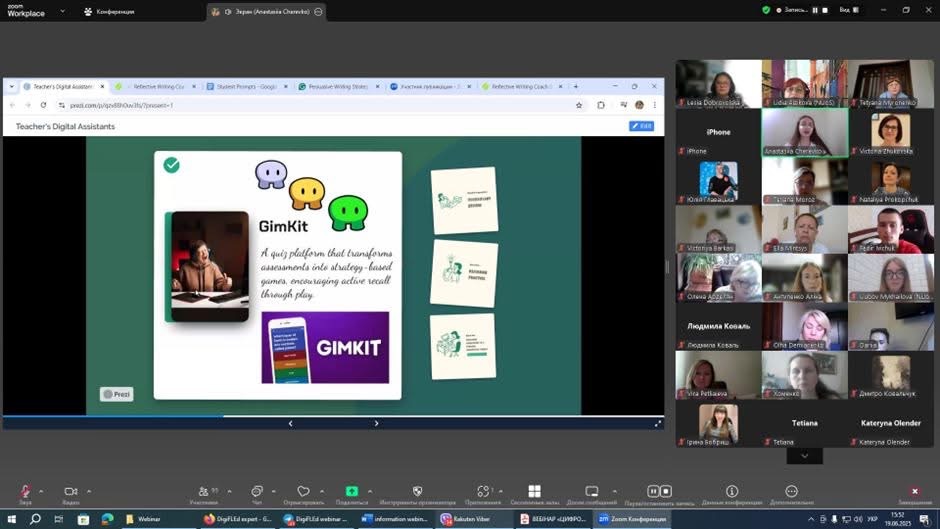This screenshot has height=529, width=940.
Task: Expand the arrow next to Share
Action: point(370,491)
